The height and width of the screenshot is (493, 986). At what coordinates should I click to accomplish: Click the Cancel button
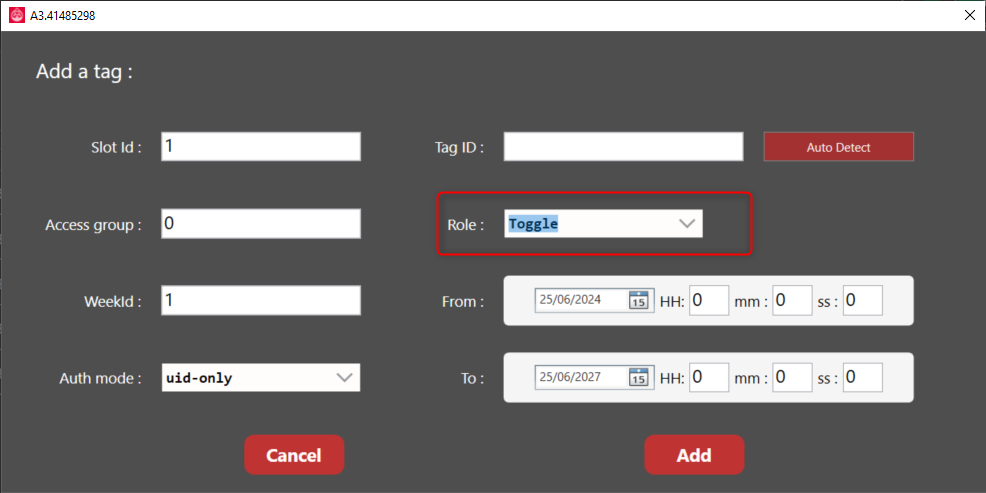pyautogui.click(x=294, y=455)
